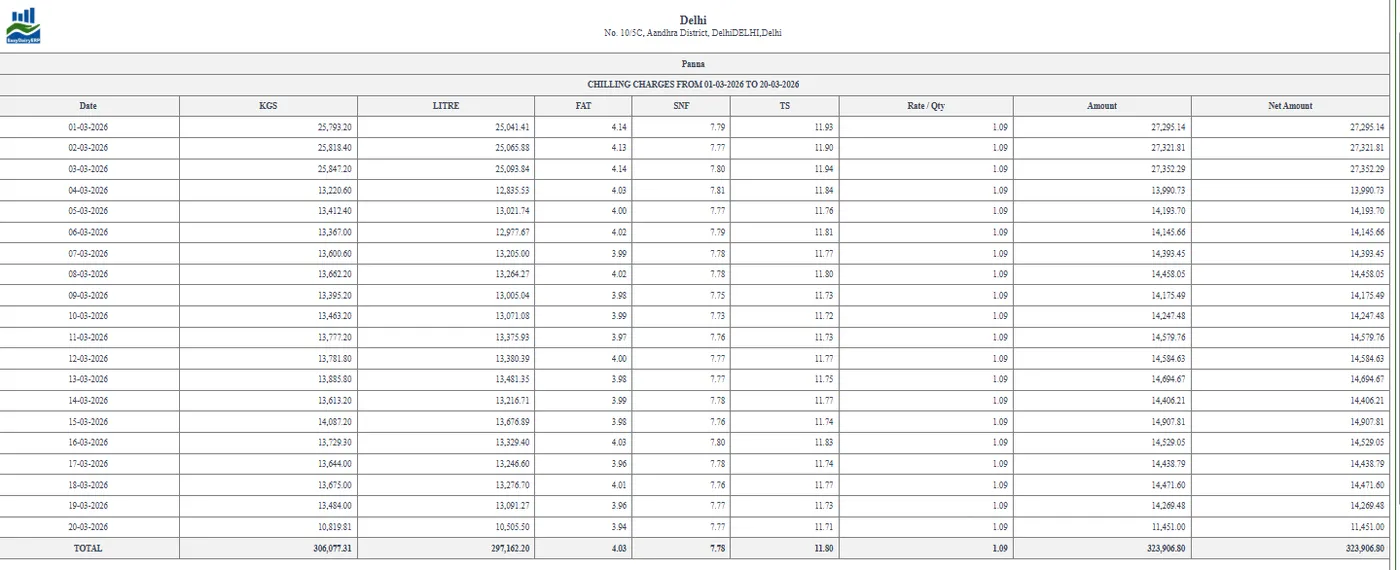Click '11,451.00' in the Amount column
This screenshot has height=570, width=1400.
[1168, 526]
